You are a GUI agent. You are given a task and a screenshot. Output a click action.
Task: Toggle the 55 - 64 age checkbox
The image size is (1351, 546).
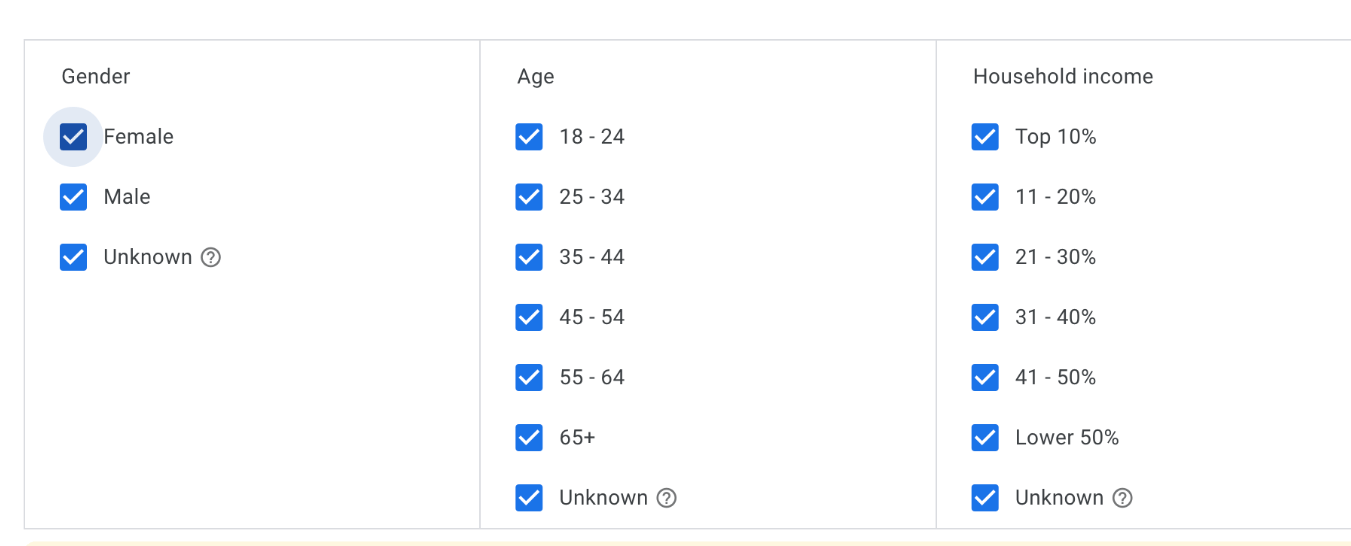[x=529, y=377]
